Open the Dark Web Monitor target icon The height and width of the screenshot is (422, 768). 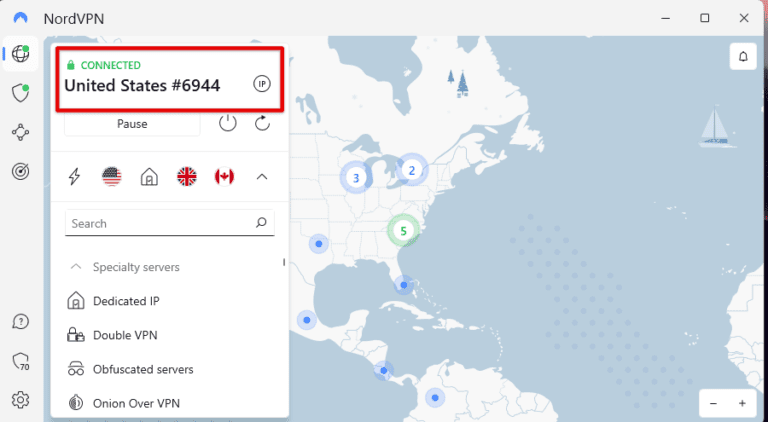click(20, 171)
